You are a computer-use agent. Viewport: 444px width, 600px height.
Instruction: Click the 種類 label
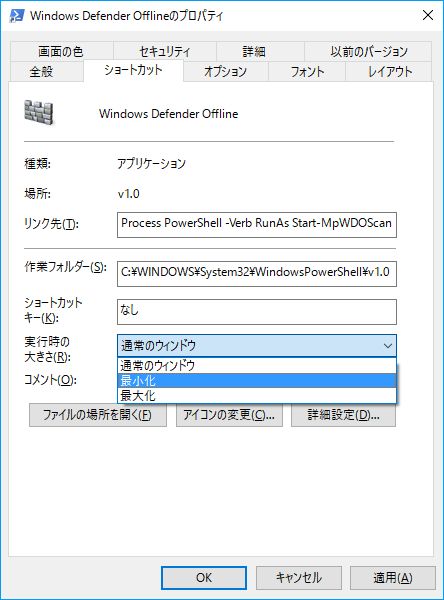click(37, 164)
